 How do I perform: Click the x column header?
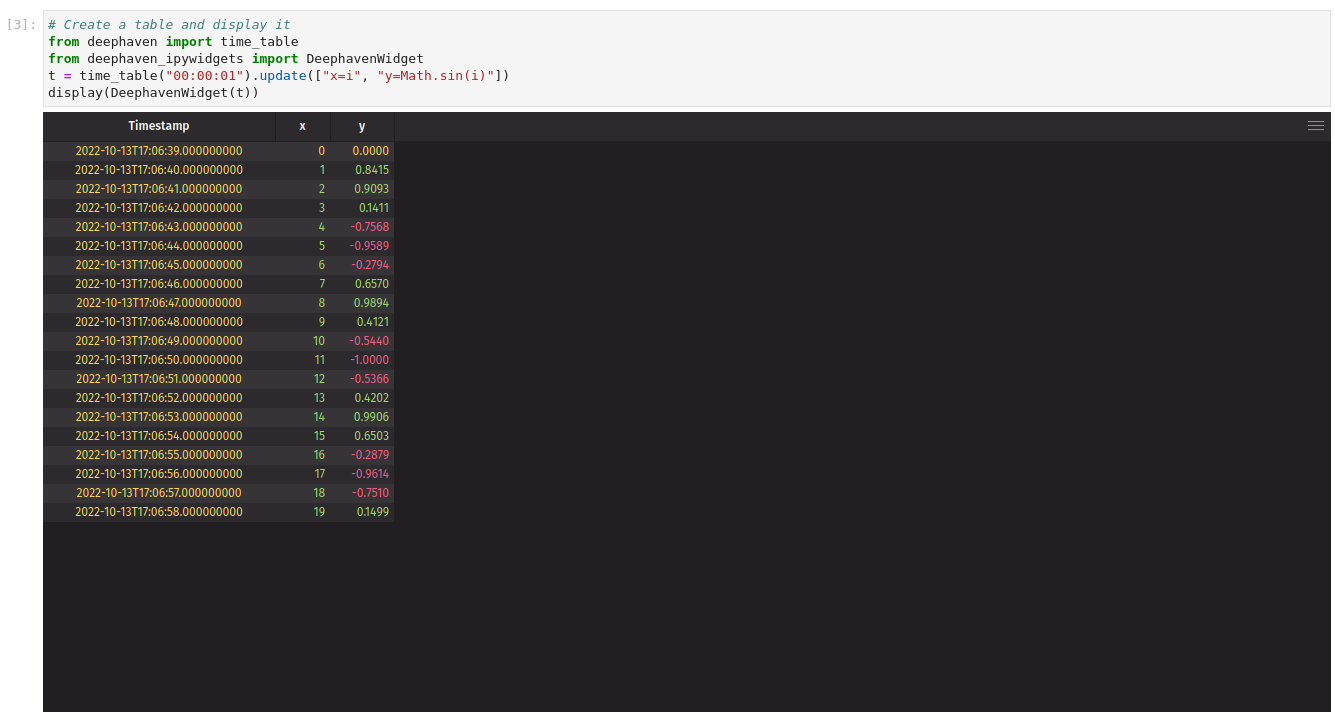click(x=302, y=126)
